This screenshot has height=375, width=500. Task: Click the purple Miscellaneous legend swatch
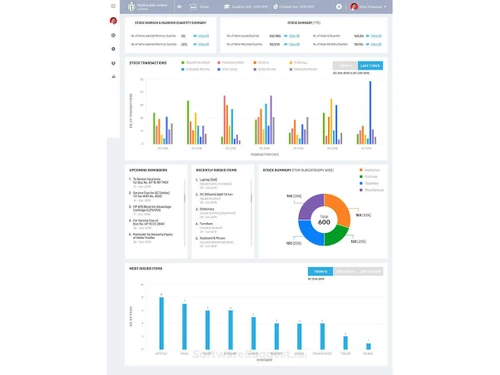(361, 190)
